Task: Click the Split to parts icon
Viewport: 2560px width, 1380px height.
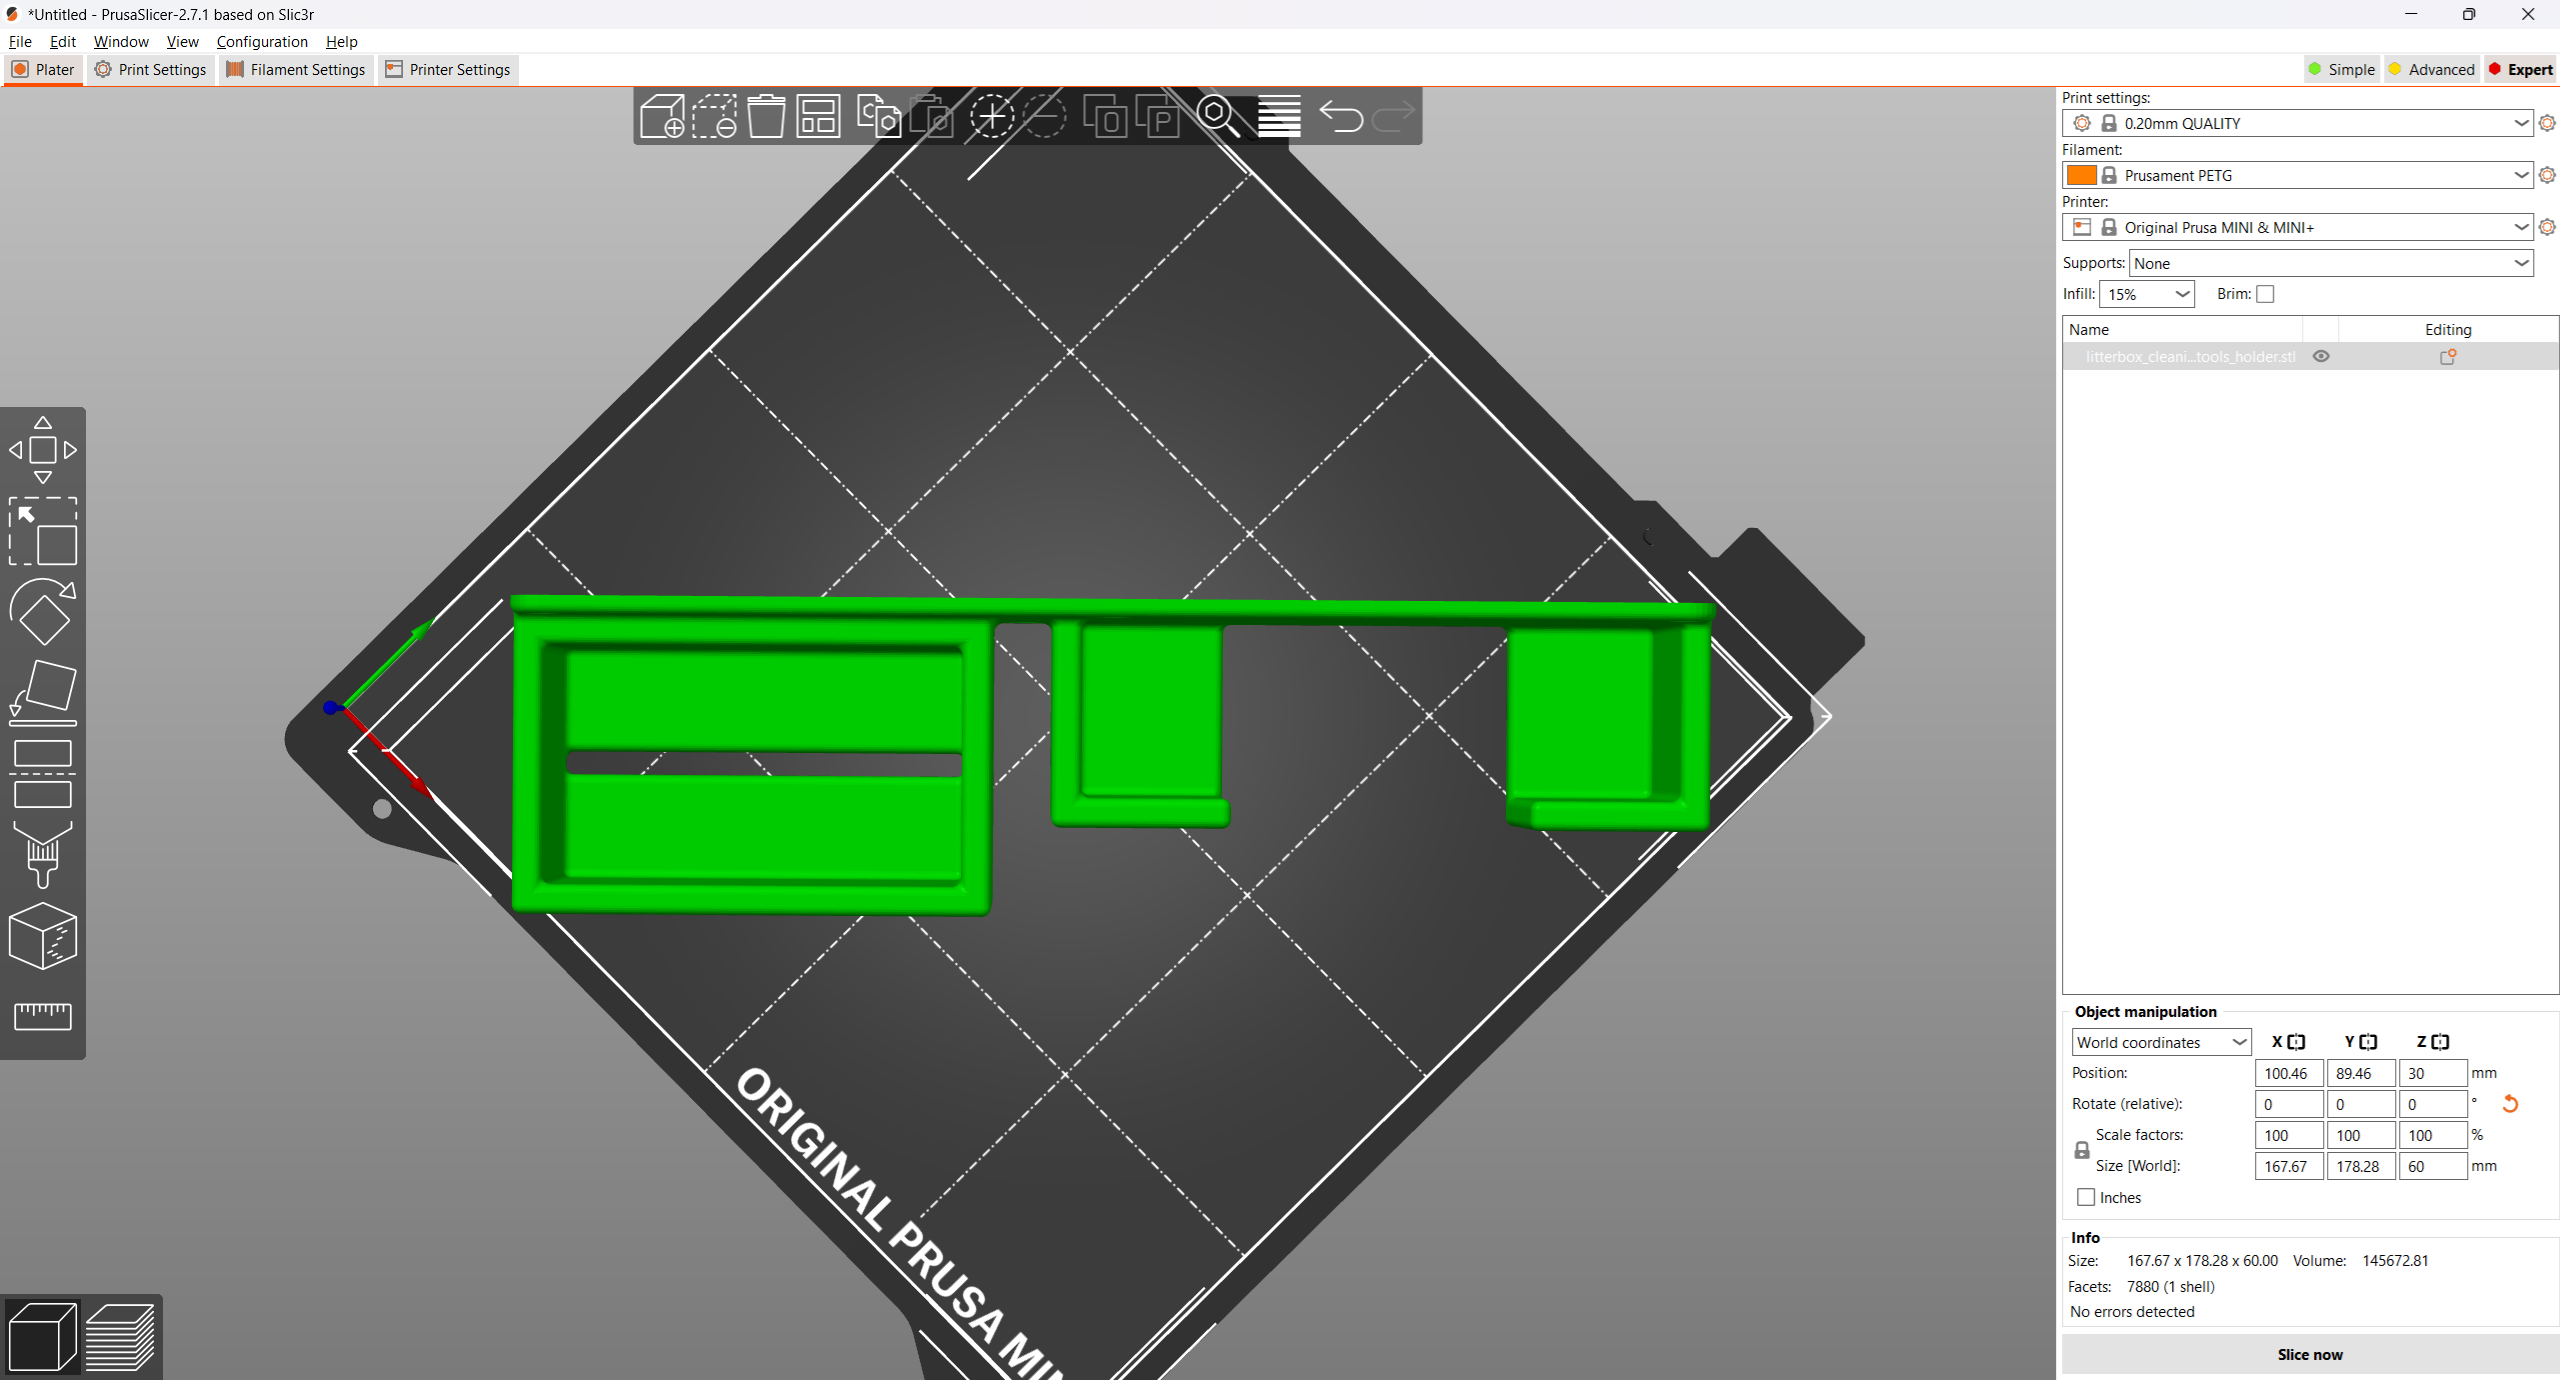Action: tap(1157, 117)
